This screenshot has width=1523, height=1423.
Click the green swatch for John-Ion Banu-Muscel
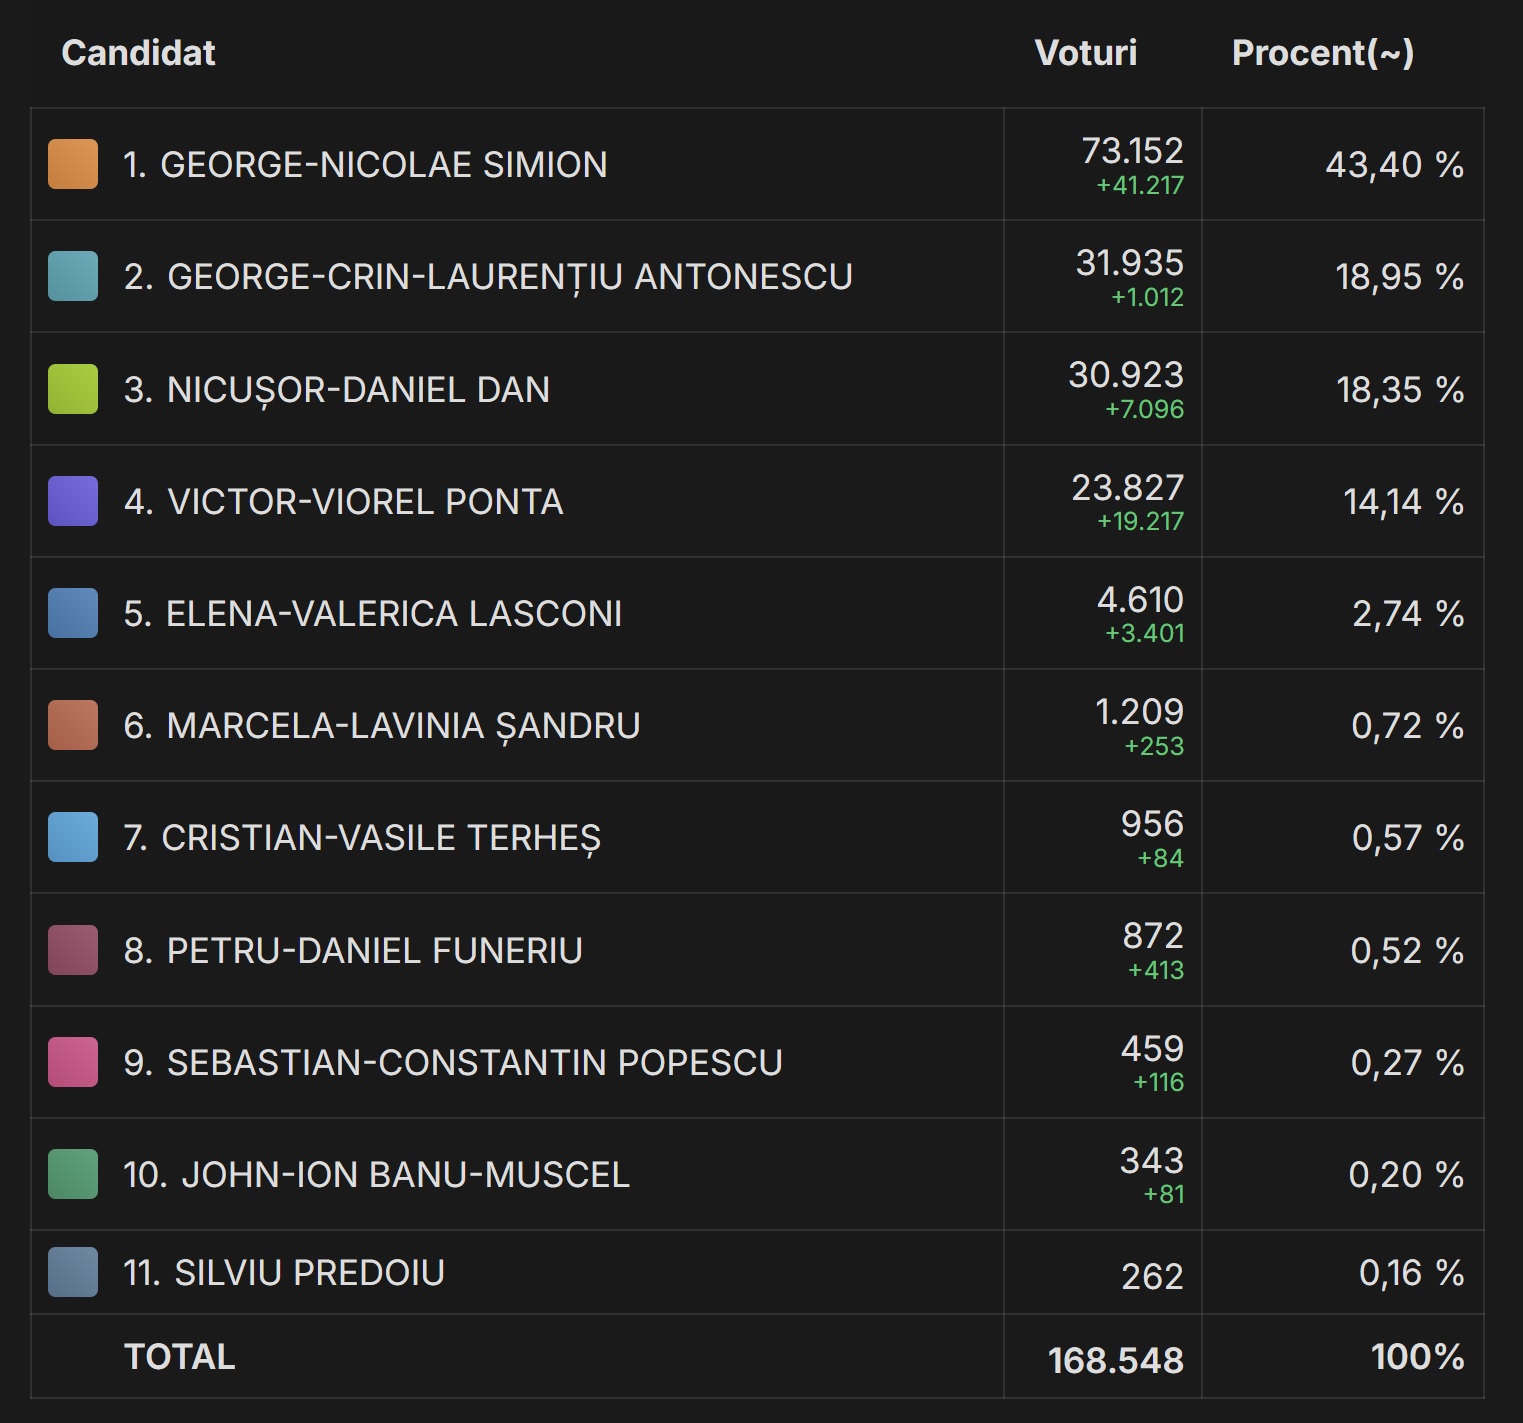tap(73, 1174)
